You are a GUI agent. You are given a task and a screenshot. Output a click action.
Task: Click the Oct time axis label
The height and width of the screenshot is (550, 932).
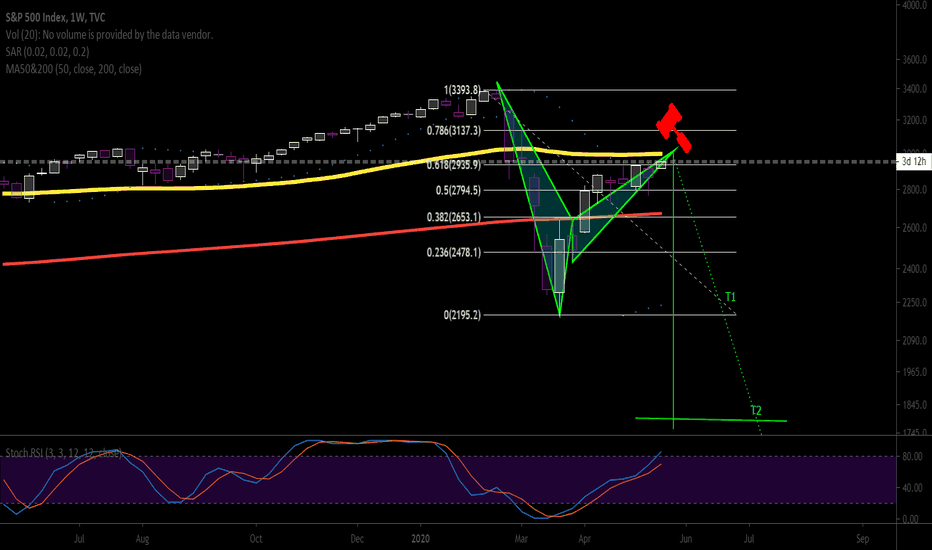(x=256, y=539)
